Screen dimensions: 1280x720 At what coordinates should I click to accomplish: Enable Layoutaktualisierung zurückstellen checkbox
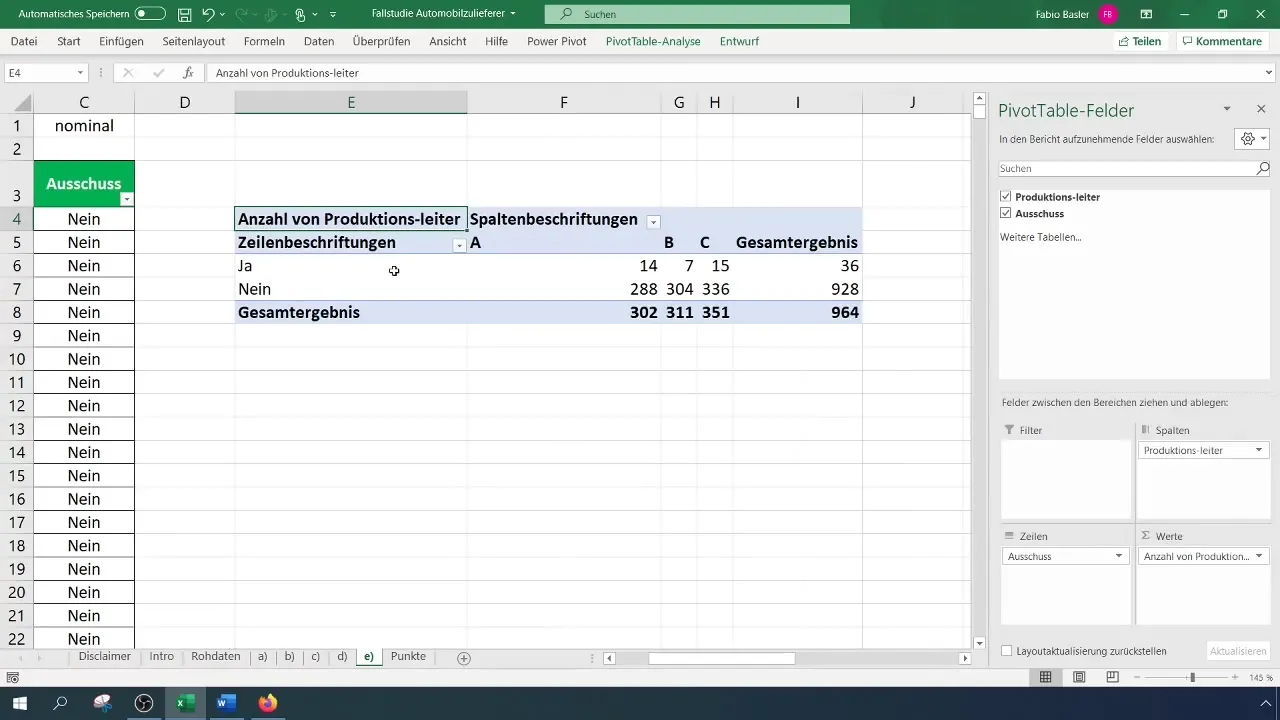click(1006, 651)
